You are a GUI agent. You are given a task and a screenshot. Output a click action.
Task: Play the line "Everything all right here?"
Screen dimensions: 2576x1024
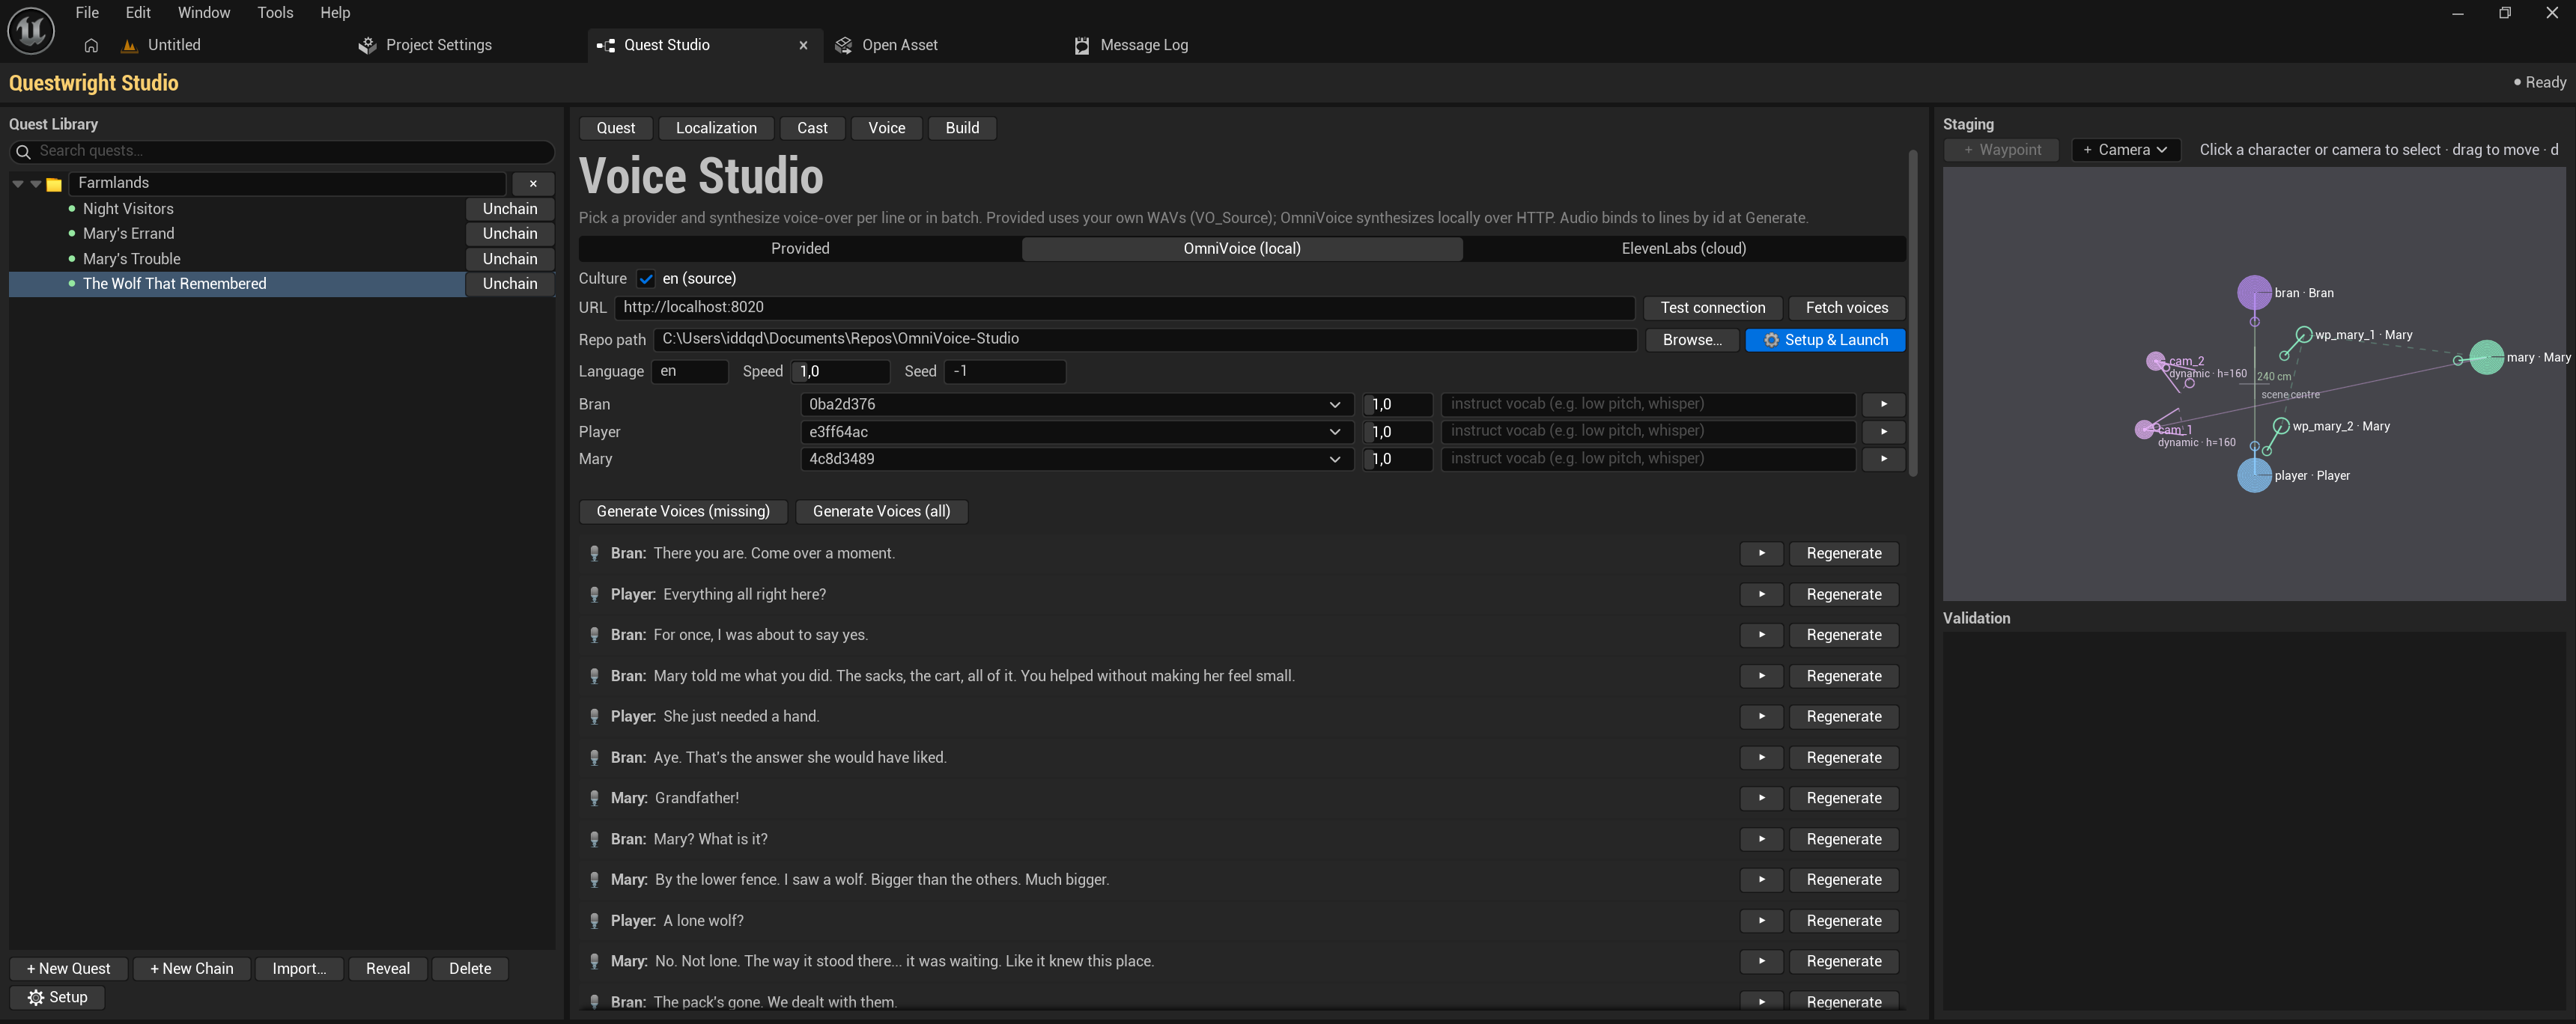[1761, 594]
